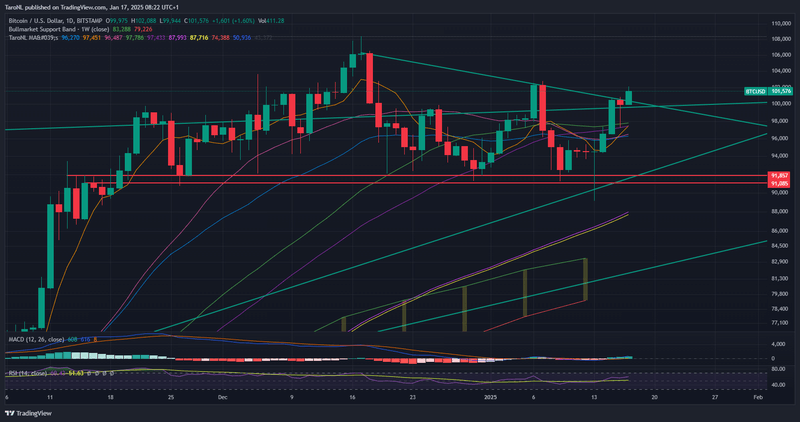The image size is (800, 422).
Task: Click the blue 96,270 moving average value
Action: tap(70, 38)
